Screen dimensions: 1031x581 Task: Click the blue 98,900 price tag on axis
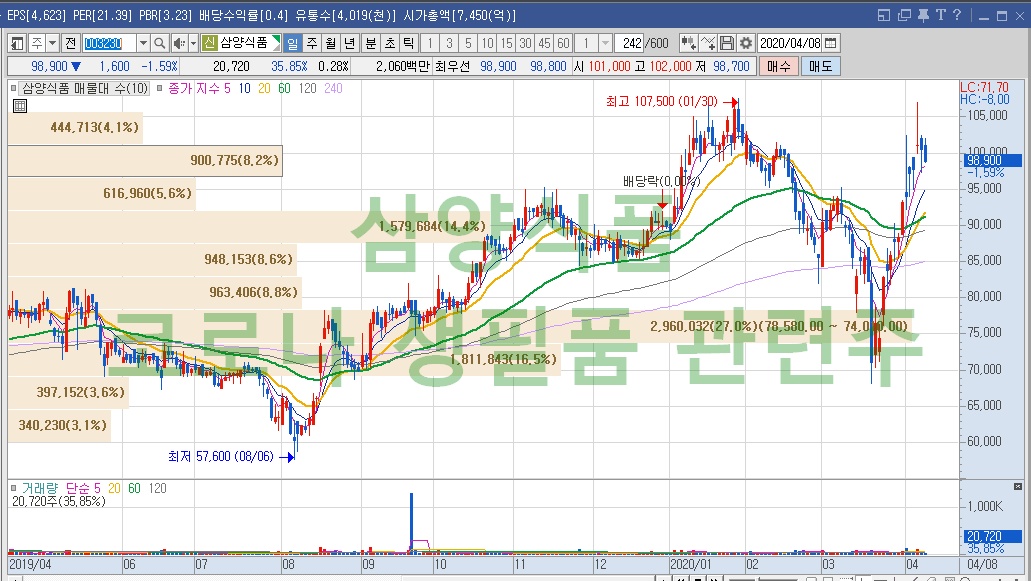(993, 160)
